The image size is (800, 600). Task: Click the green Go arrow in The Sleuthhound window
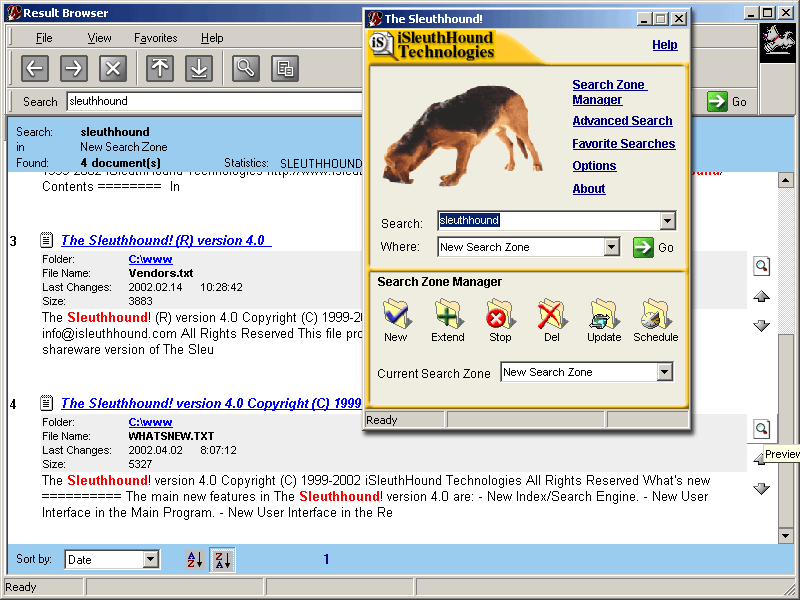tap(643, 247)
